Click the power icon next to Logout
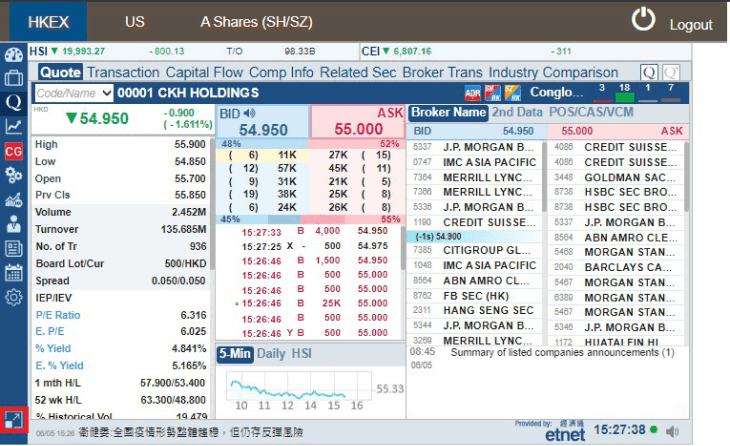 point(643,20)
